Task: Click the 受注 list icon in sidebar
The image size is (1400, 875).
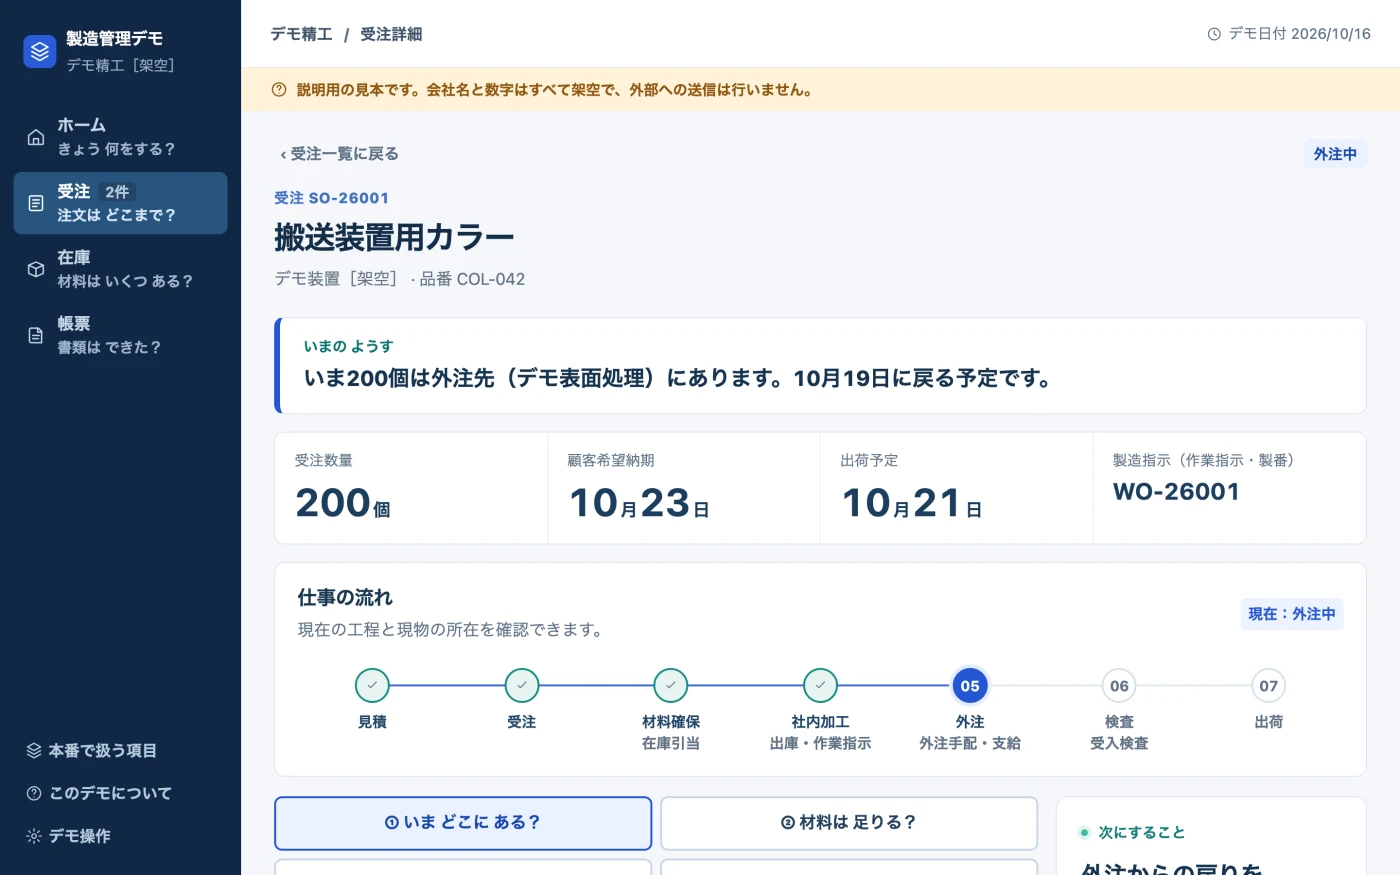Action: coord(36,203)
